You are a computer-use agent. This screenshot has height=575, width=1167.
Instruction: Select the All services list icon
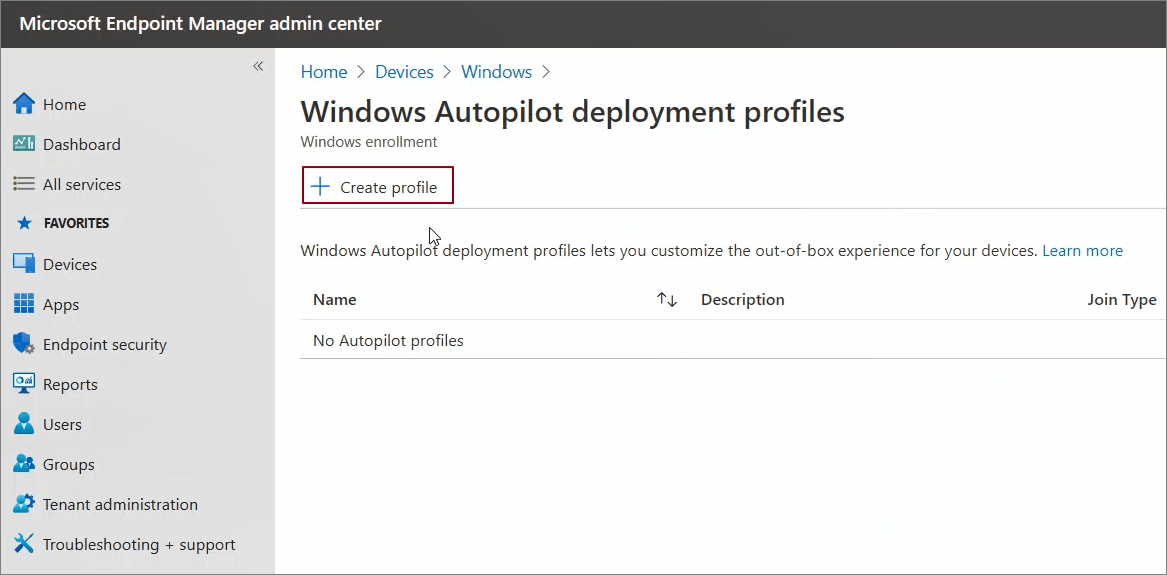point(24,184)
